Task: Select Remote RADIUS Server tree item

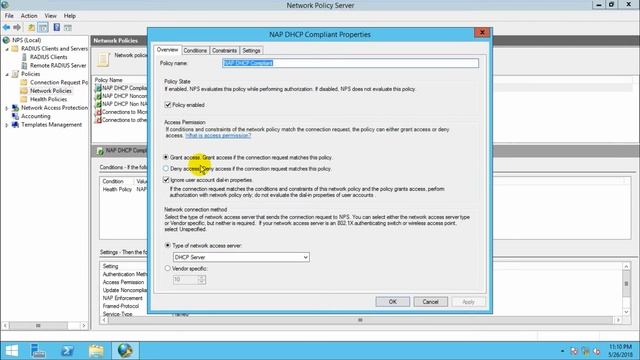Action: click(58, 65)
